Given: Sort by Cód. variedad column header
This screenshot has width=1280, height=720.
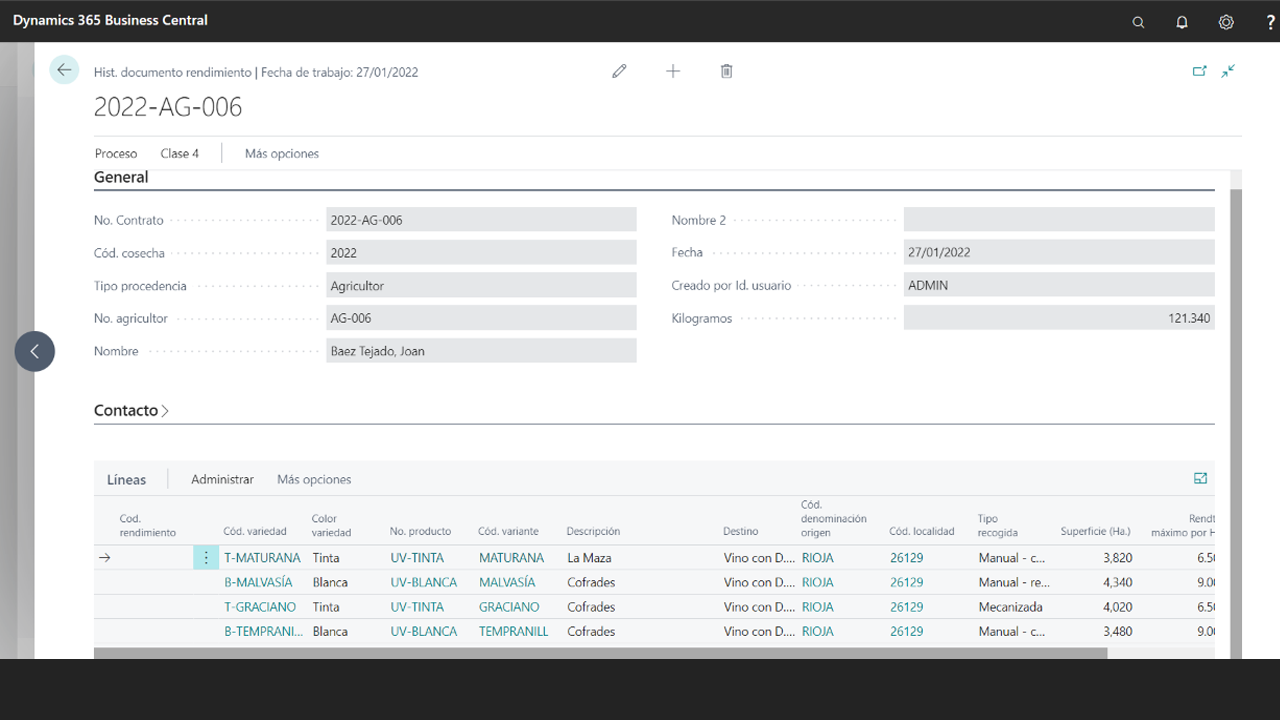Looking at the screenshot, I should 255,531.
